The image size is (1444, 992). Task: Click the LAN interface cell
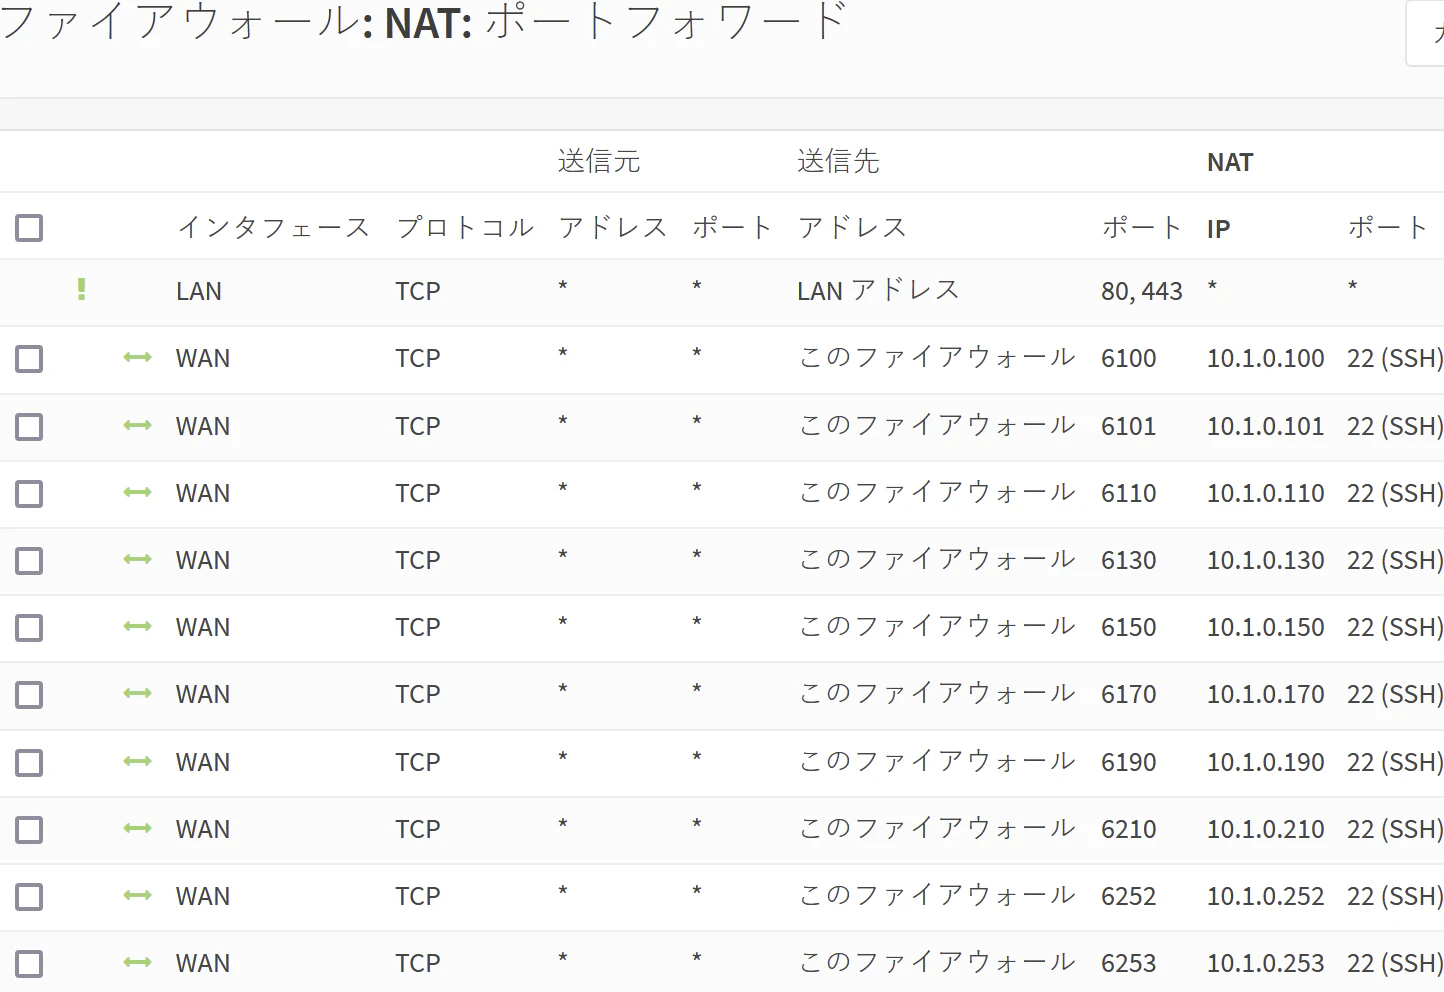(x=198, y=291)
